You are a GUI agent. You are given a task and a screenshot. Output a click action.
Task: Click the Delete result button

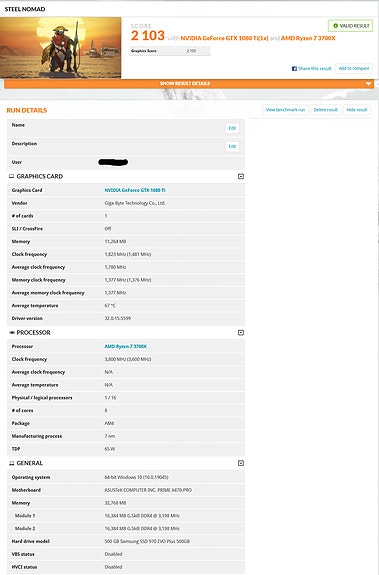point(325,110)
